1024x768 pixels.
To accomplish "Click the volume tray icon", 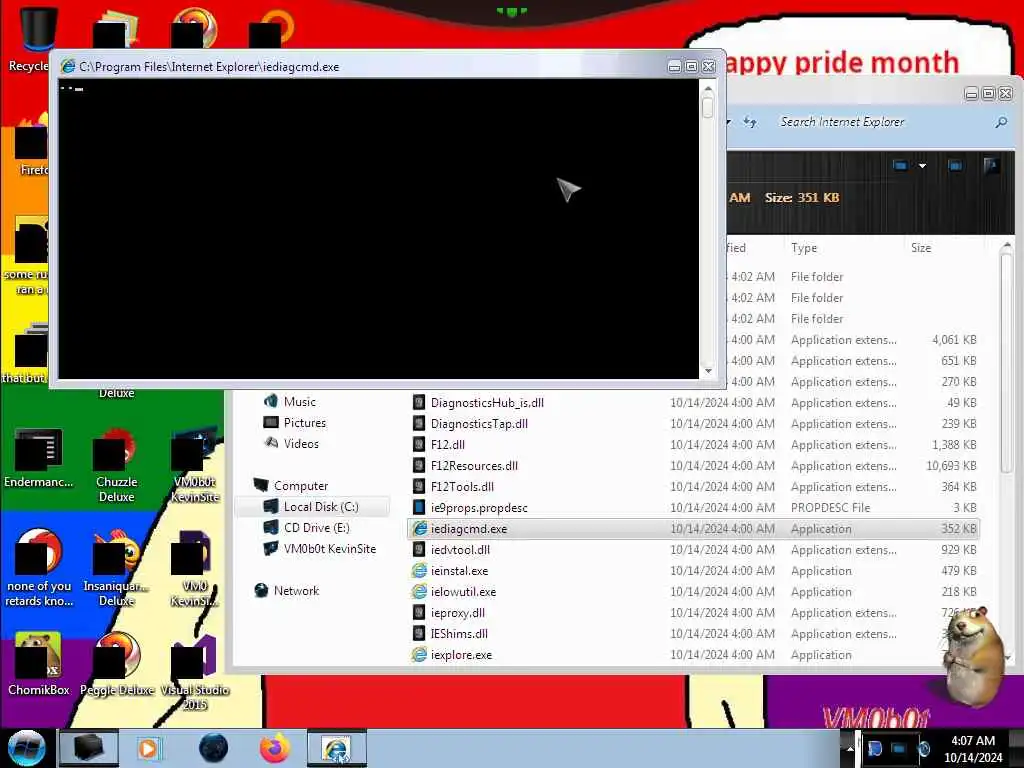I will pyautogui.click(x=924, y=748).
